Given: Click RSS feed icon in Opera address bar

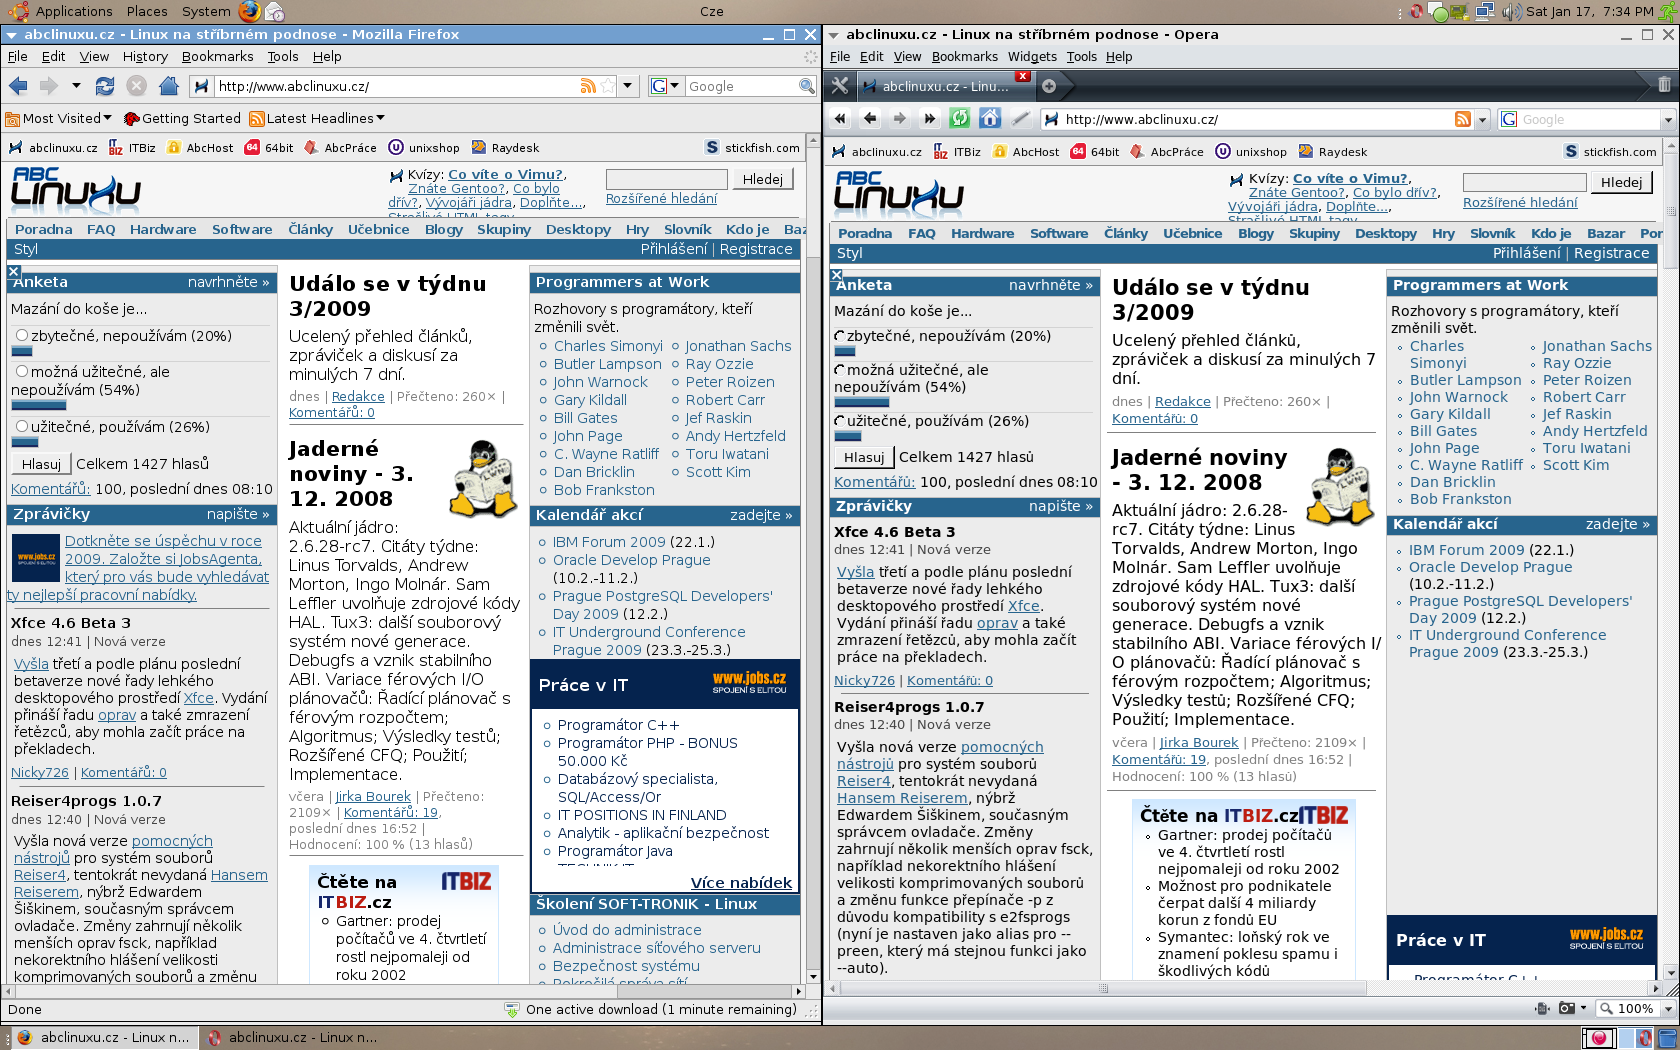Looking at the screenshot, I should pos(1463,119).
